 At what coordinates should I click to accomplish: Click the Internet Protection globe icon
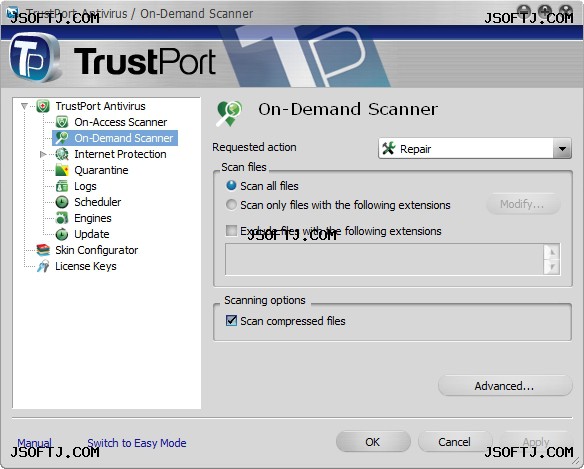62,154
